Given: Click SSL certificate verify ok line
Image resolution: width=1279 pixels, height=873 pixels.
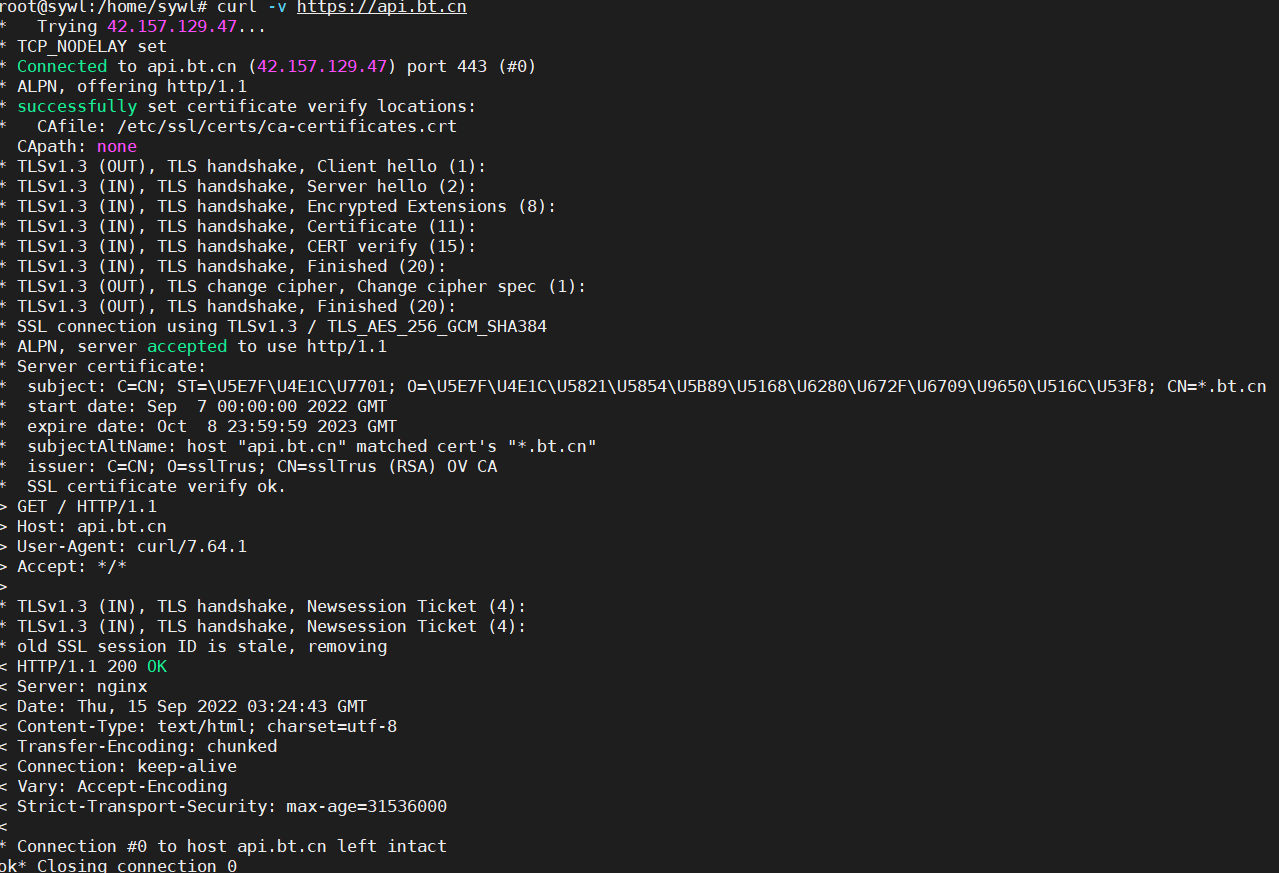Looking at the screenshot, I should pos(157,486).
